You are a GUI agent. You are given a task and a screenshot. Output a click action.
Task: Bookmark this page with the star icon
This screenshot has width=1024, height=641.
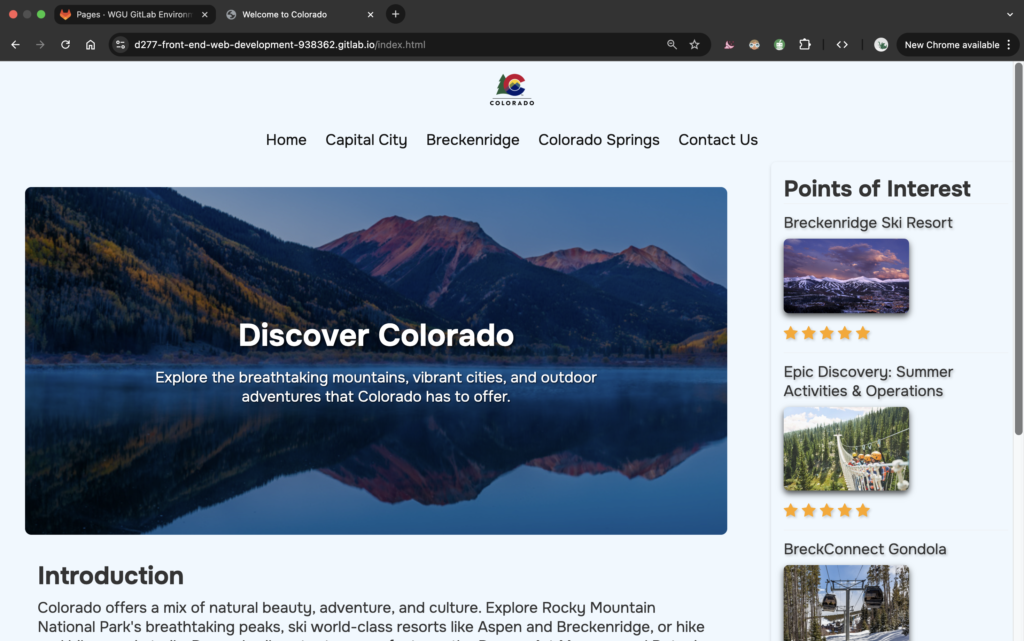[694, 45]
